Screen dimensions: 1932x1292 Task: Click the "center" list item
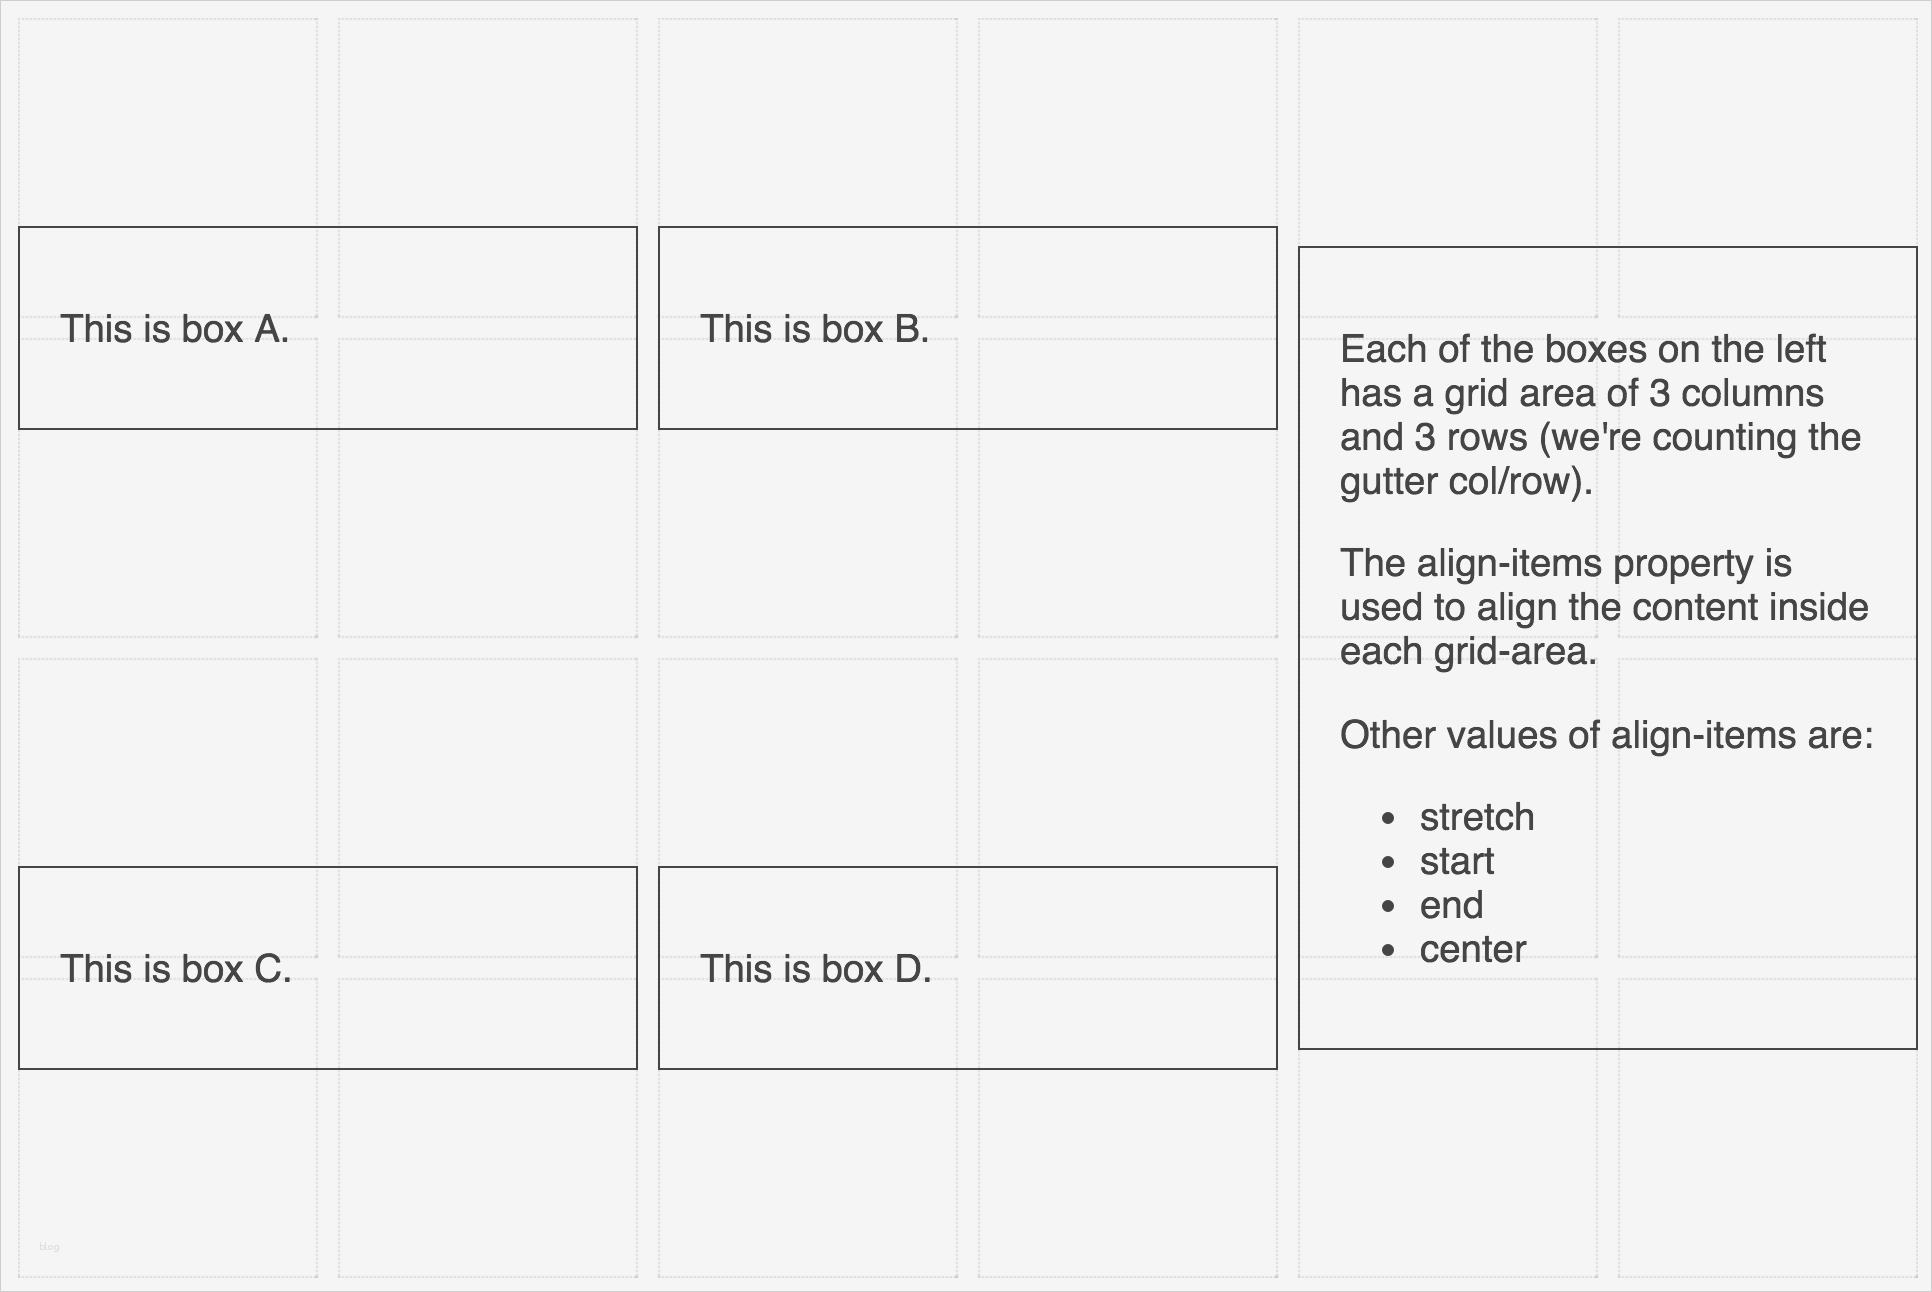1472,950
